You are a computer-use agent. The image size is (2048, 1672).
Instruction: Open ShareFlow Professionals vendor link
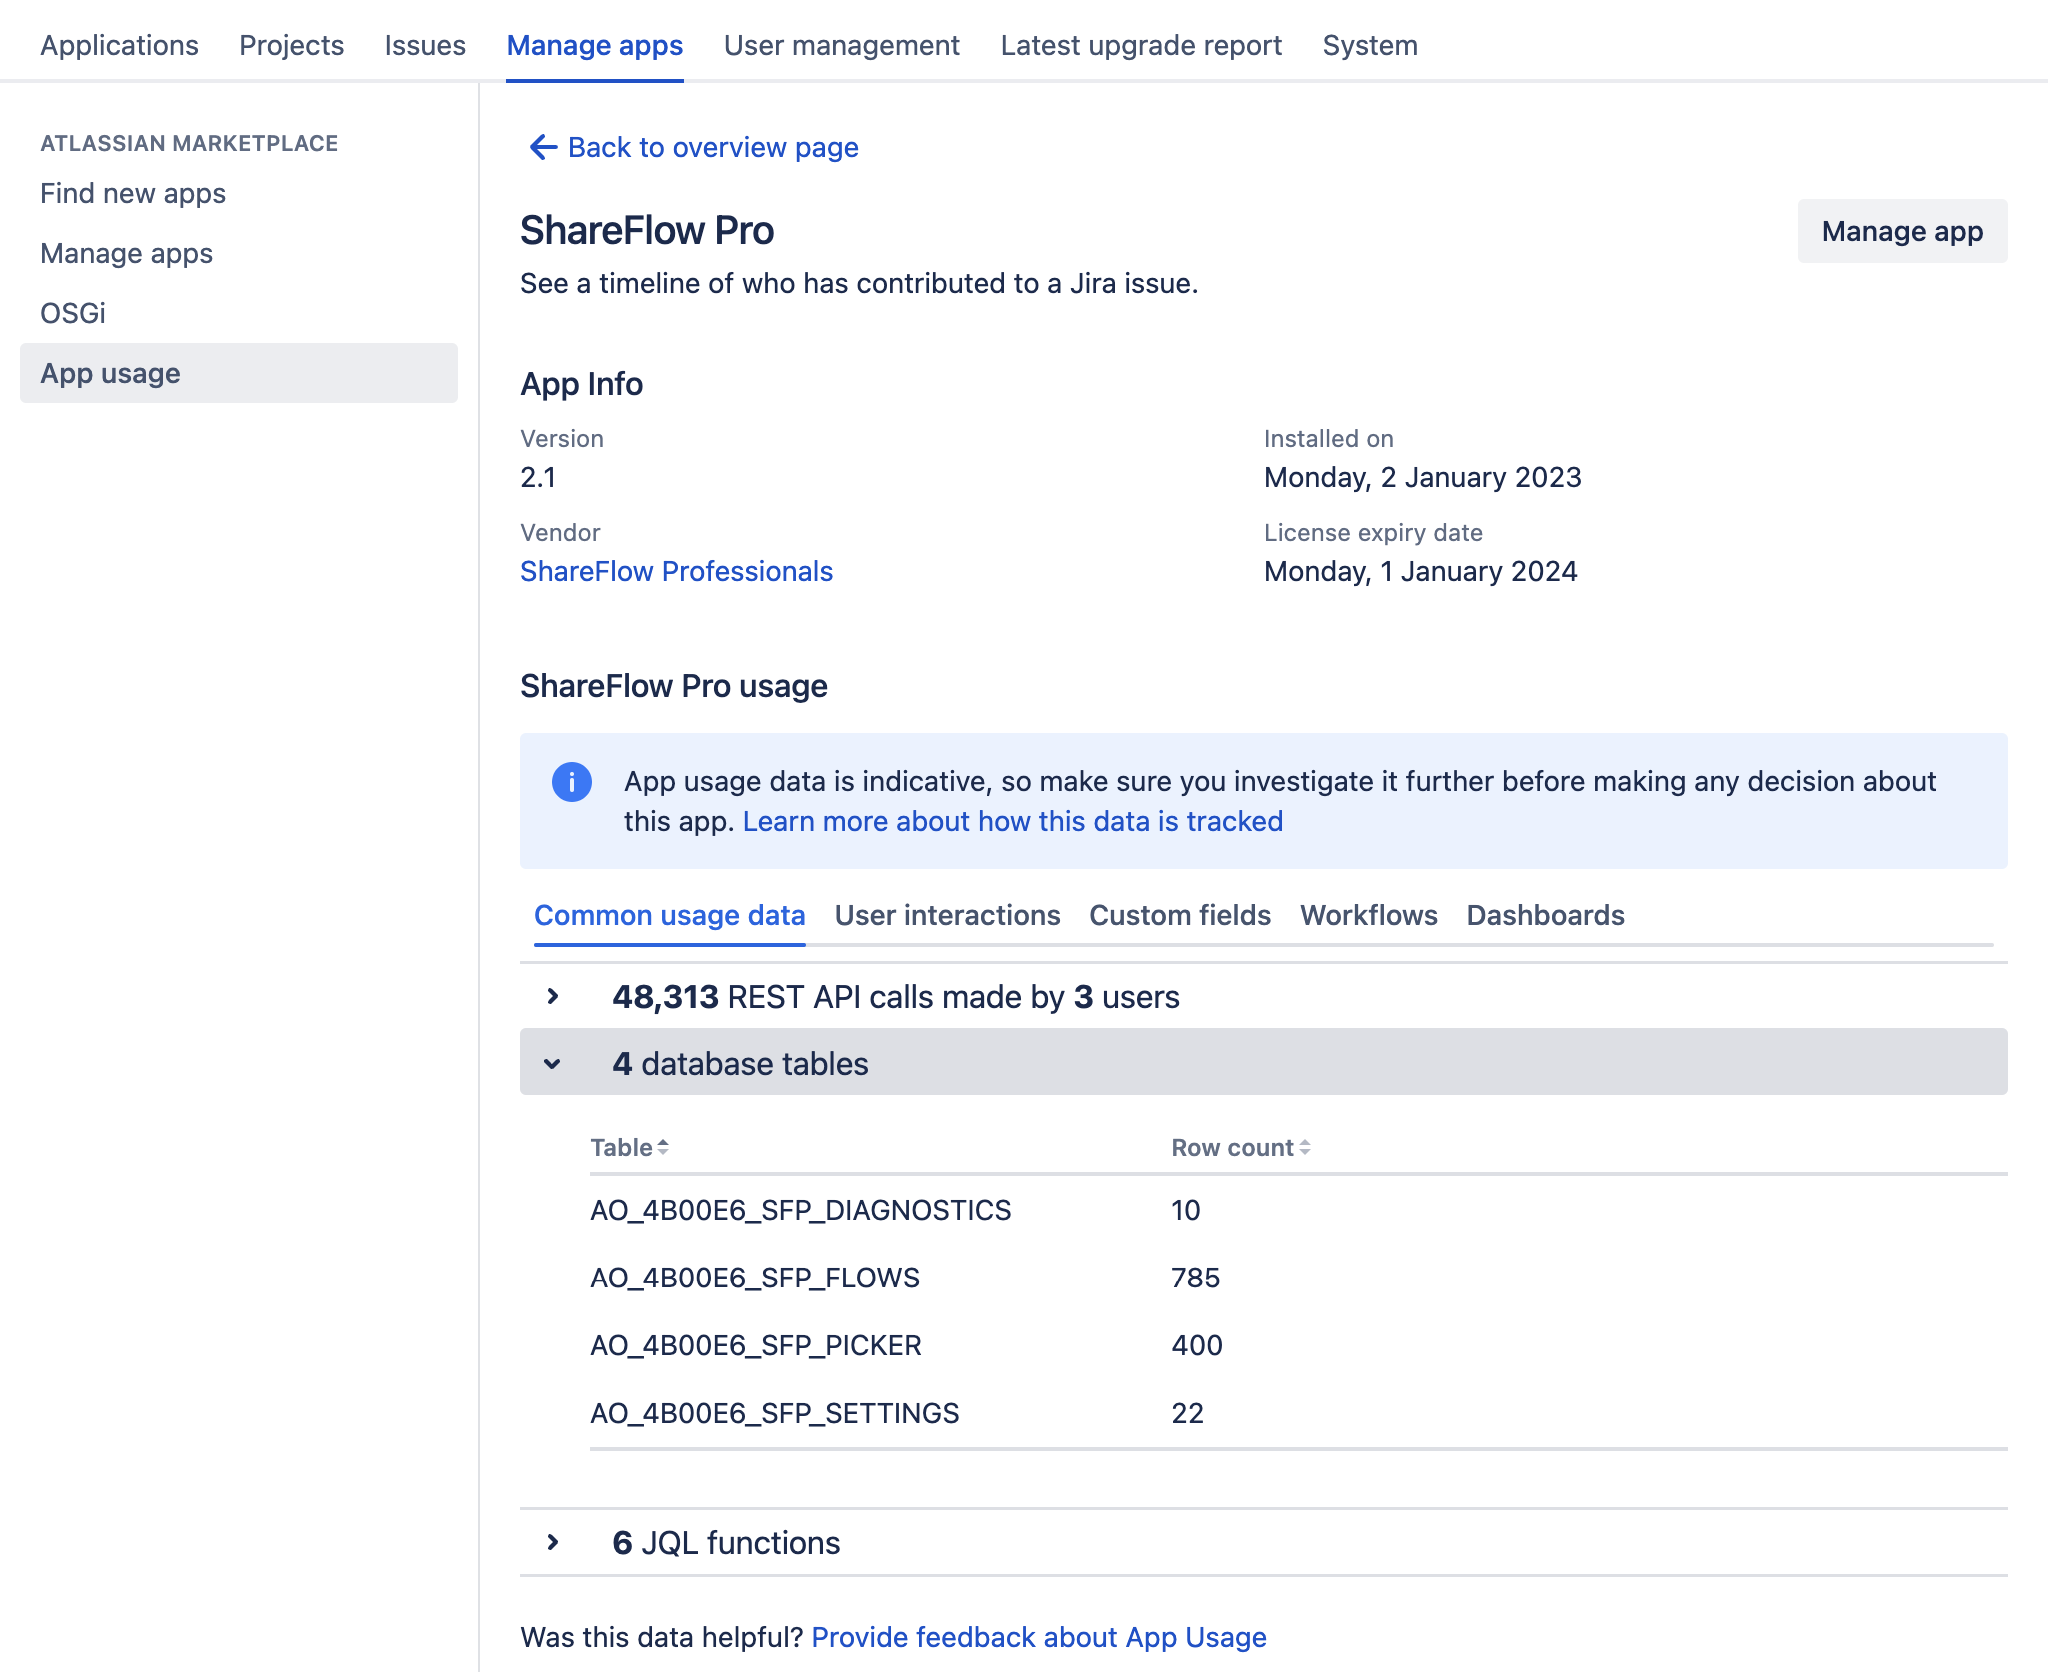(676, 571)
